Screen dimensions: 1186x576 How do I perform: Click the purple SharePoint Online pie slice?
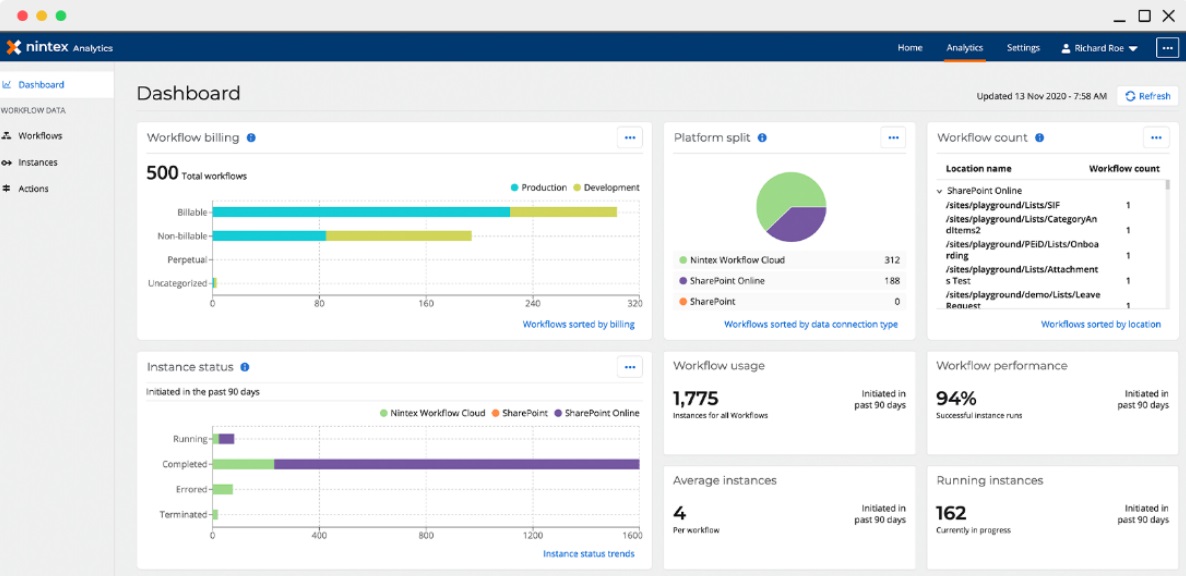tap(798, 225)
